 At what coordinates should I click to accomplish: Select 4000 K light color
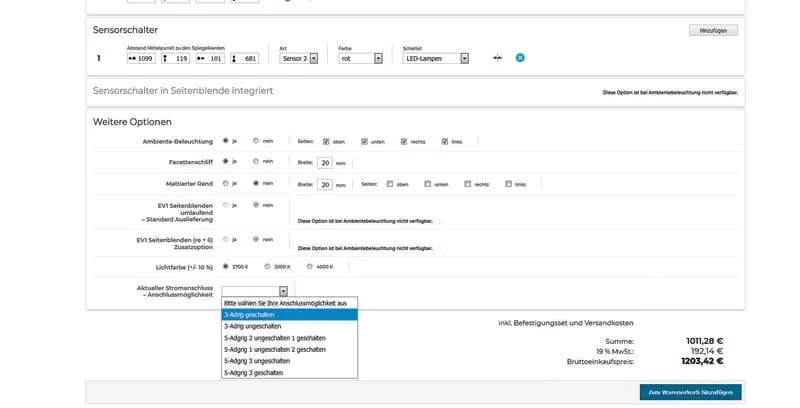coord(308,267)
